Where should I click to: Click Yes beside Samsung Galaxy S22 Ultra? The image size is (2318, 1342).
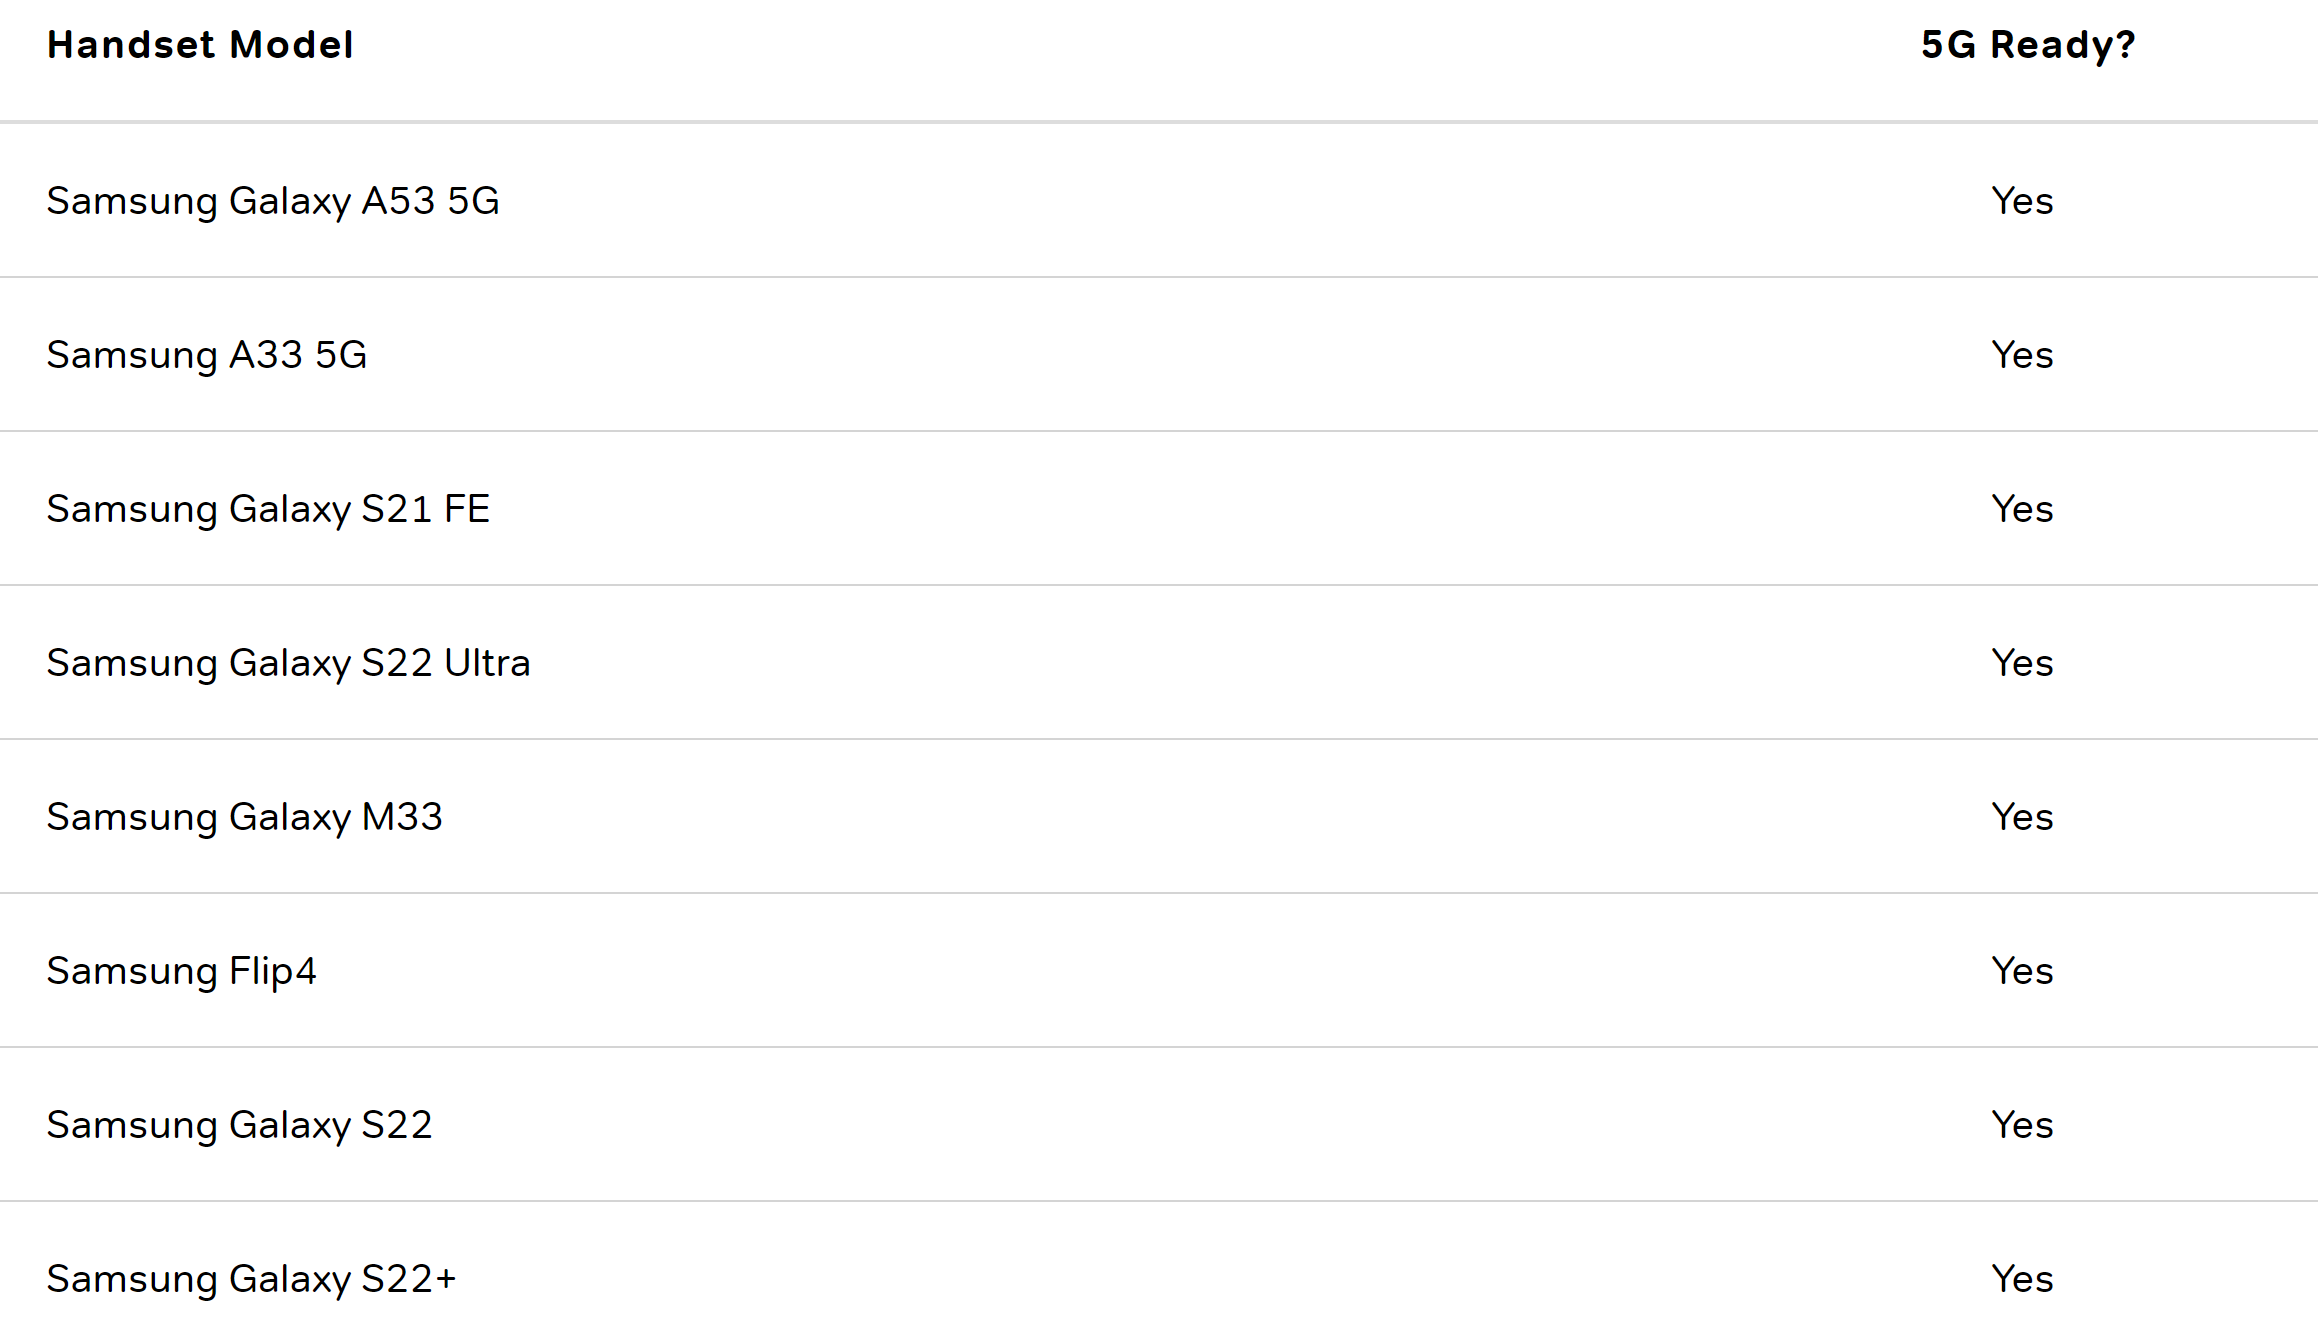tap(2022, 663)
